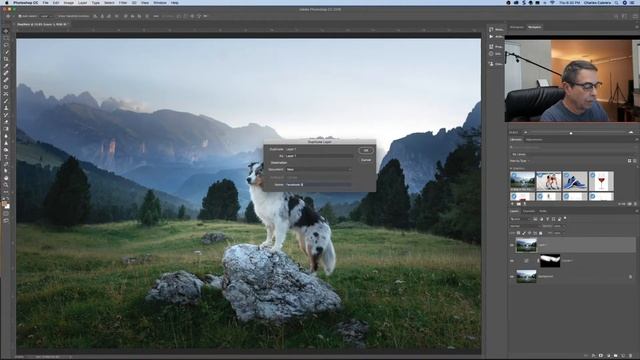Open the blend mode Normal dropdown
The height and width of the screenshot is (360, 640).
click(x=523, y=226)
